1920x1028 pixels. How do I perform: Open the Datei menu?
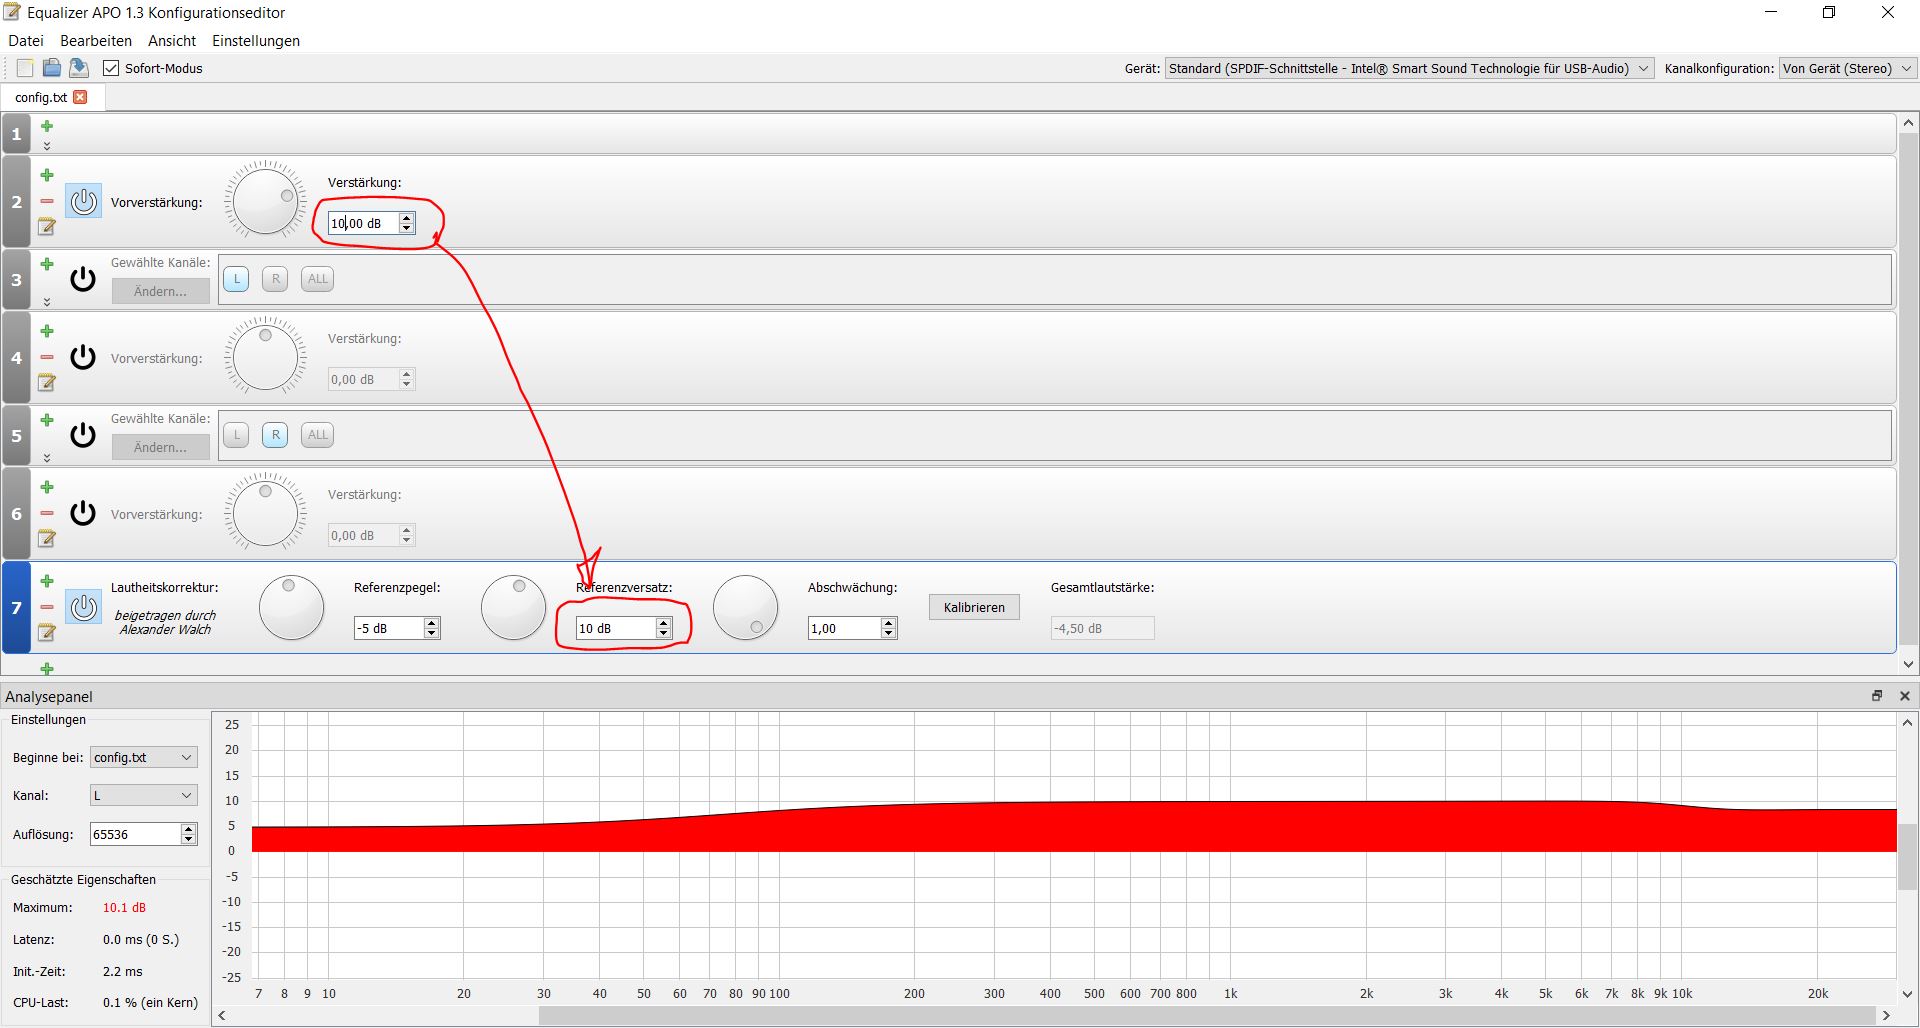click(26, 41)
